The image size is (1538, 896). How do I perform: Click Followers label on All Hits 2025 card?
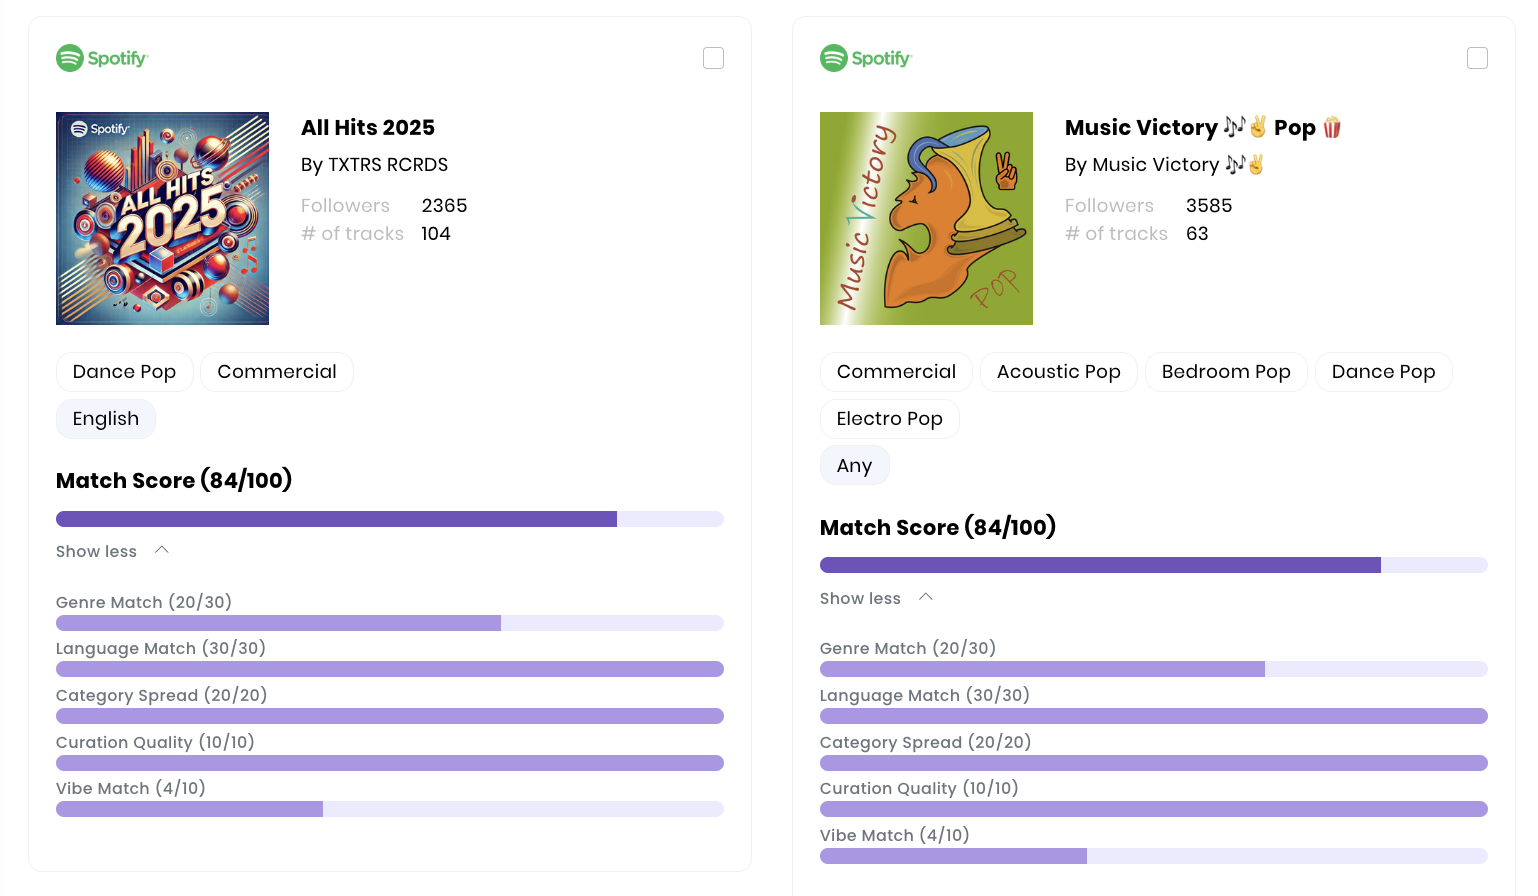345,206
